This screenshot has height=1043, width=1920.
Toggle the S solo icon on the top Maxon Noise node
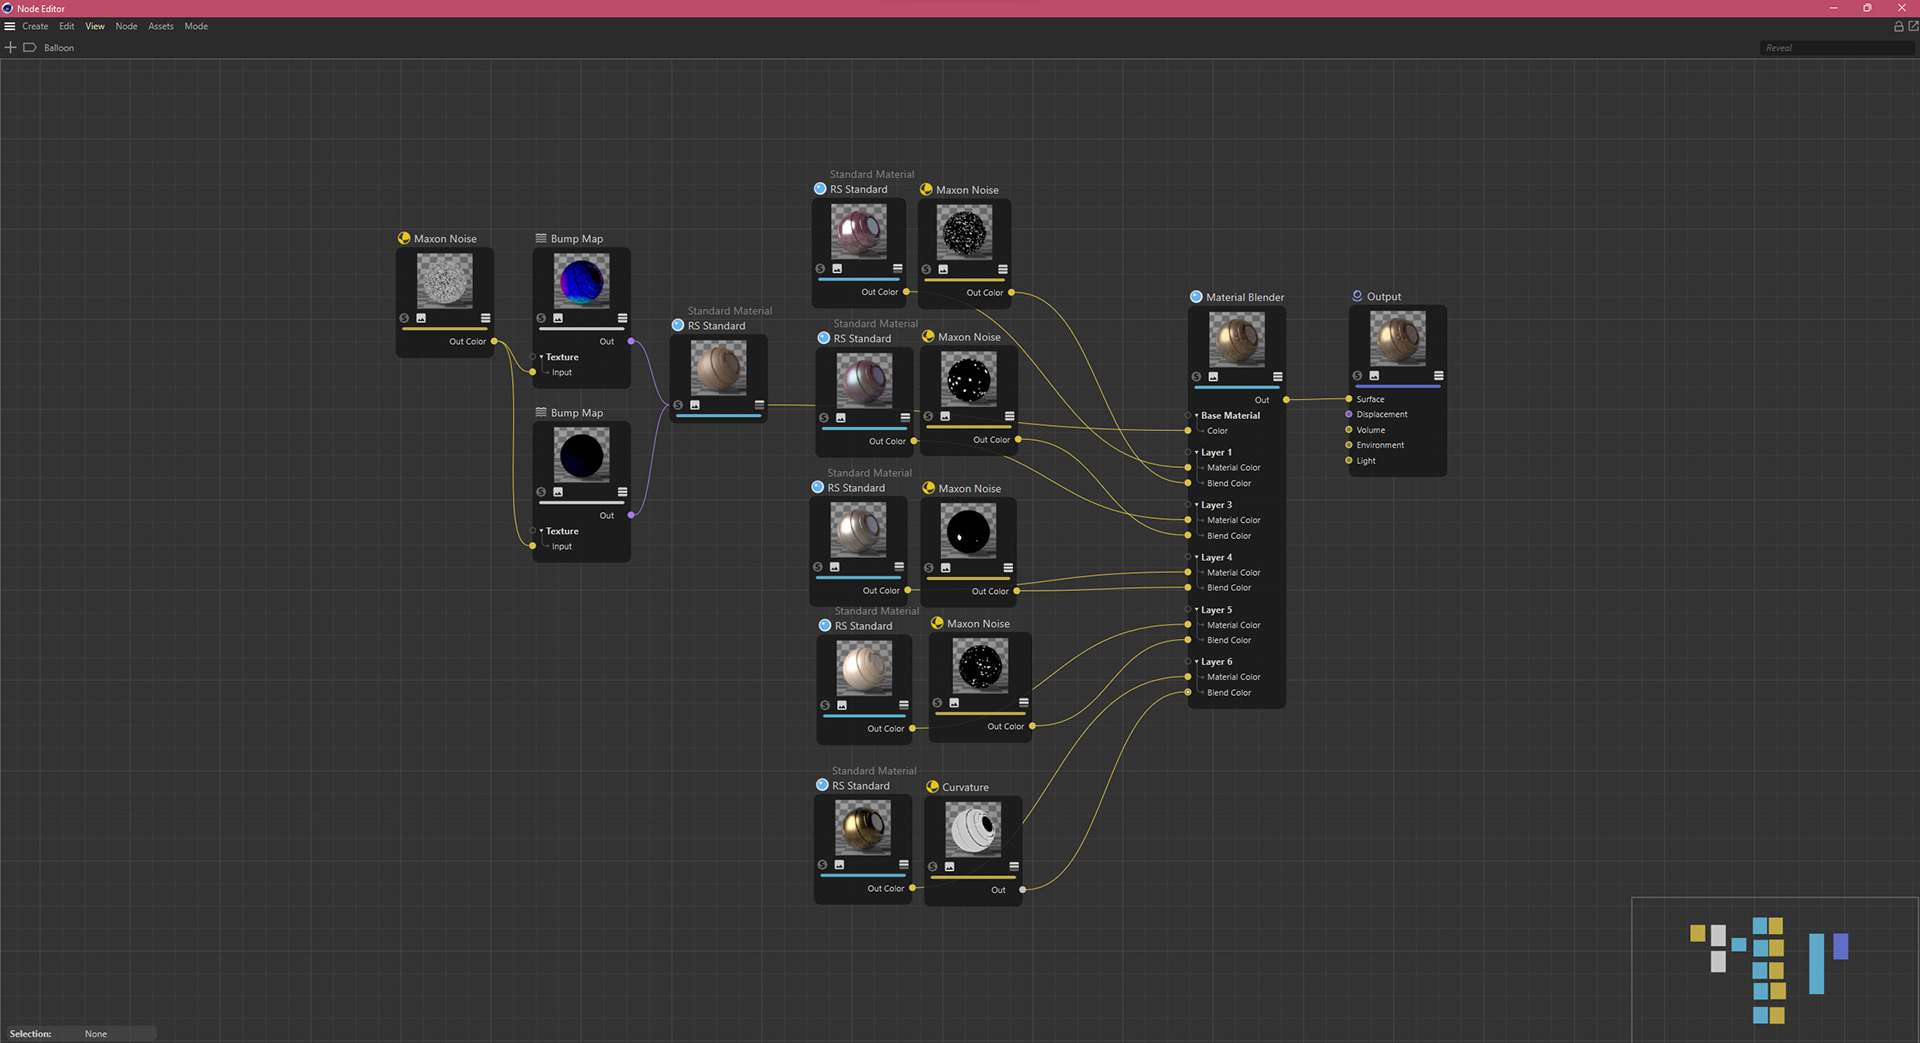coord(925,267)
